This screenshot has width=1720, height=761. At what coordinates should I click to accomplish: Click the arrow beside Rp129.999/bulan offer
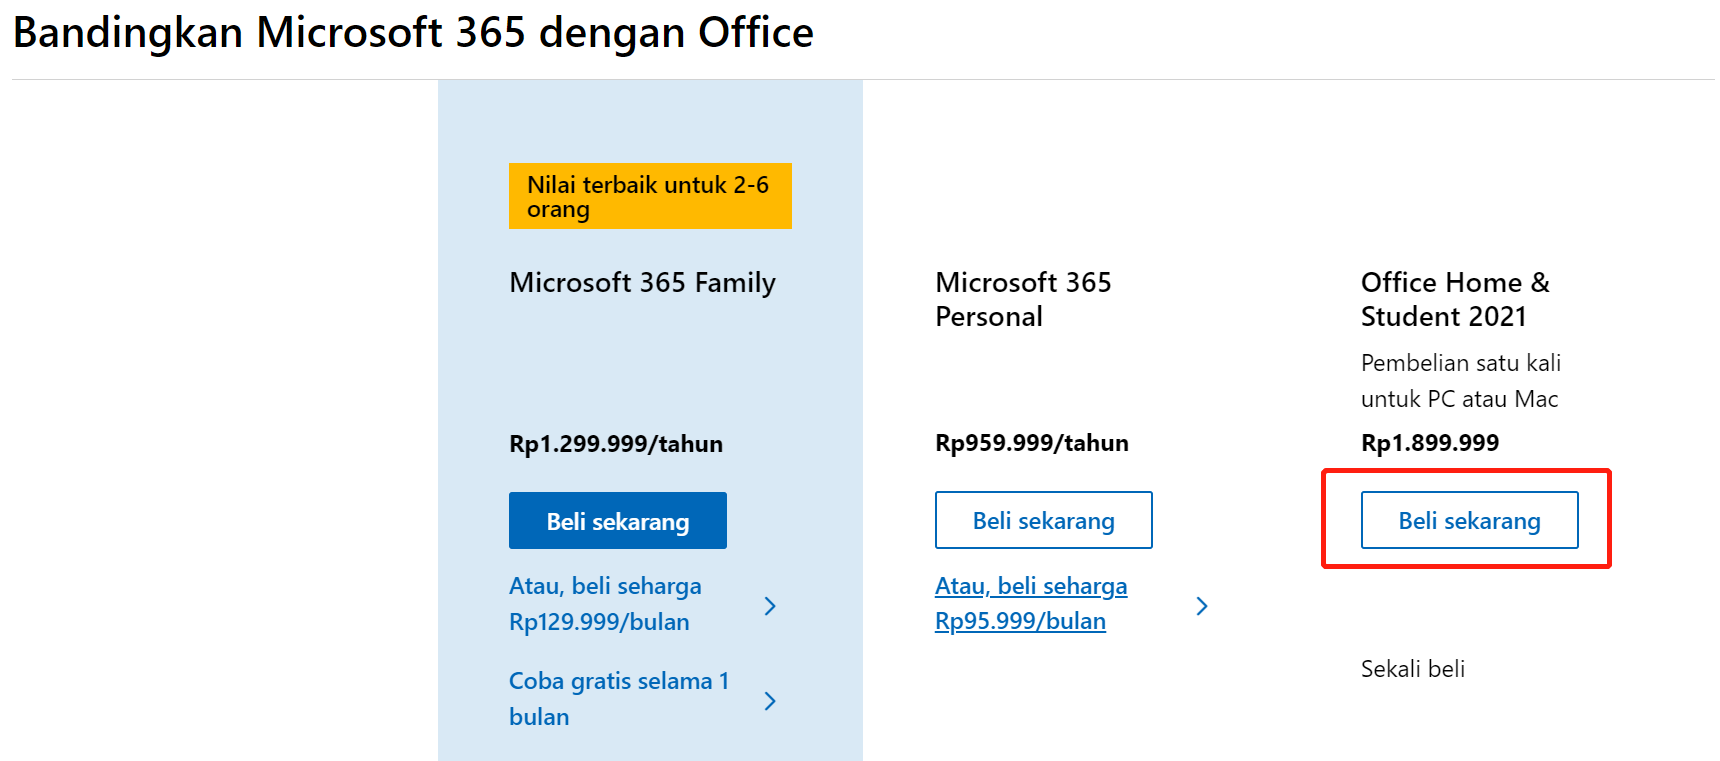[770, 606]
